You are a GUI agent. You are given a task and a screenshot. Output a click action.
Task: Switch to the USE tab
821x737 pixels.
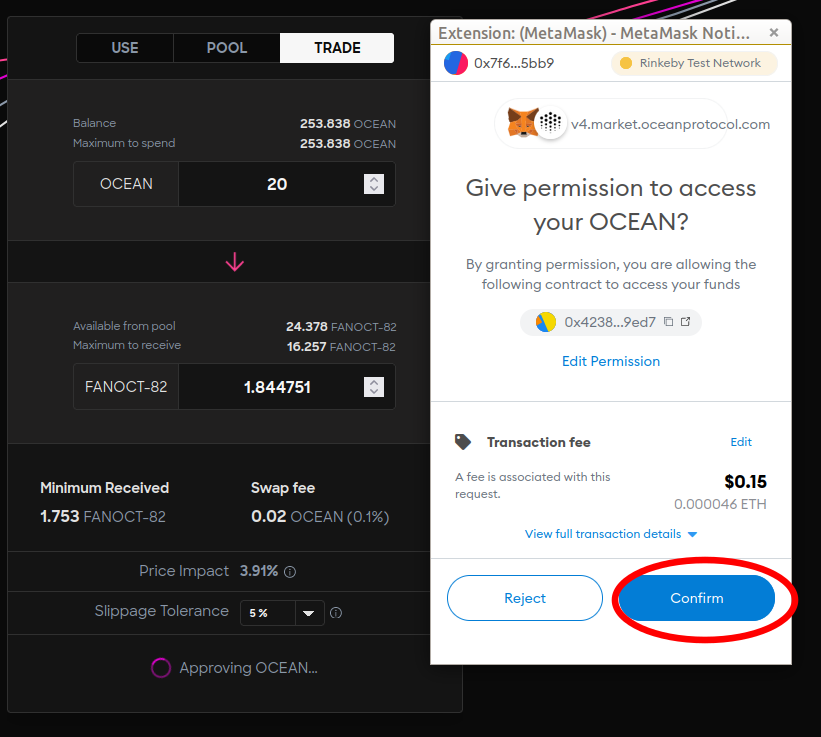125,48
